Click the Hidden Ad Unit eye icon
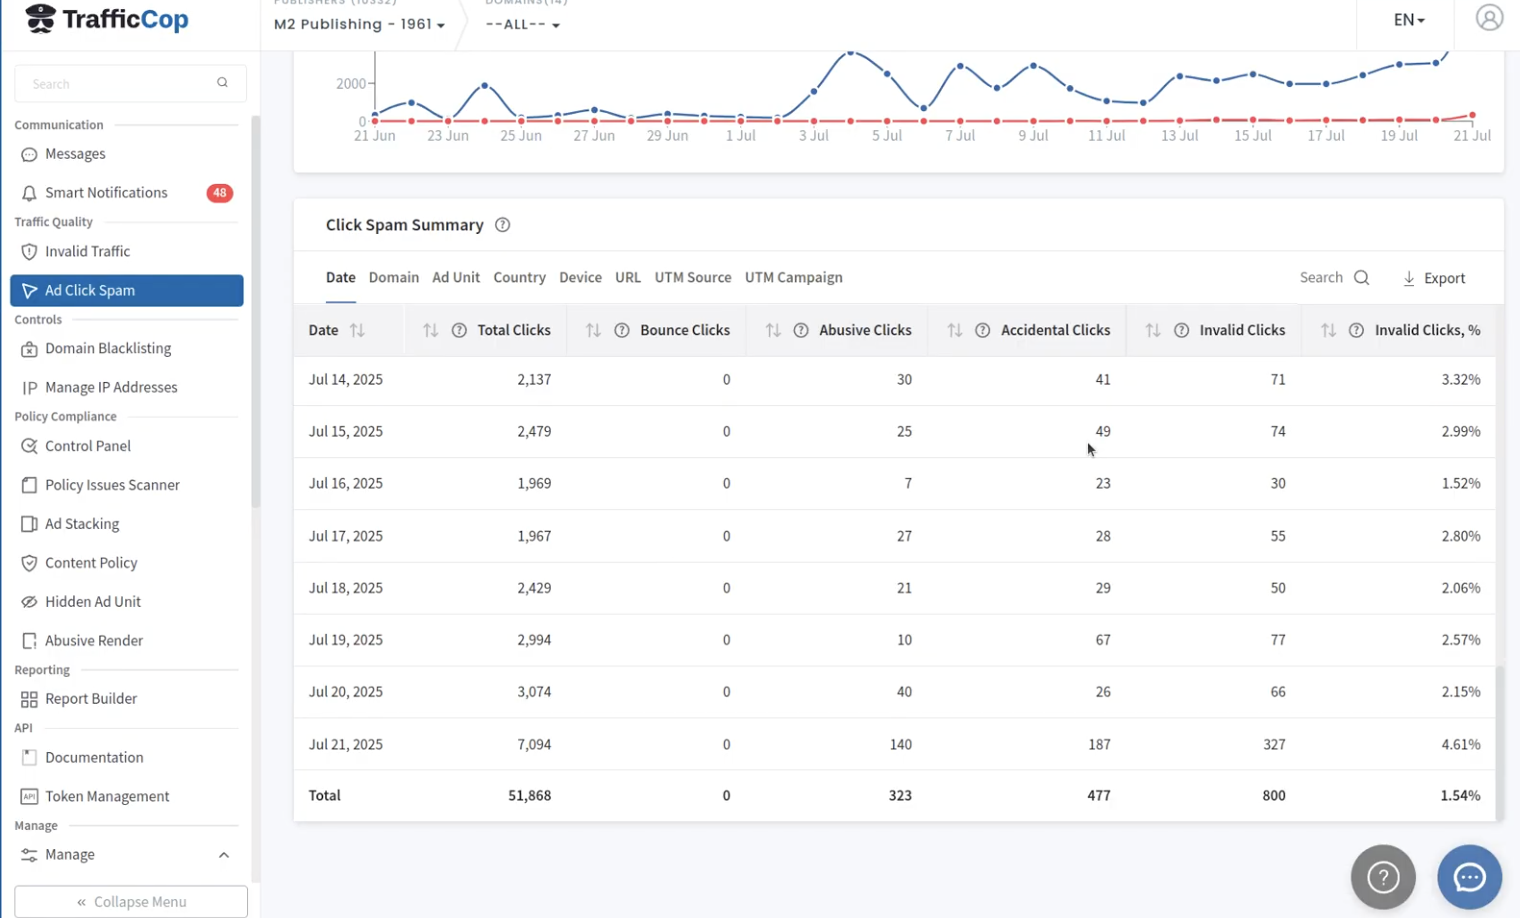The height and width of the screenshot is (918, 1520). (x=29, y=602)
